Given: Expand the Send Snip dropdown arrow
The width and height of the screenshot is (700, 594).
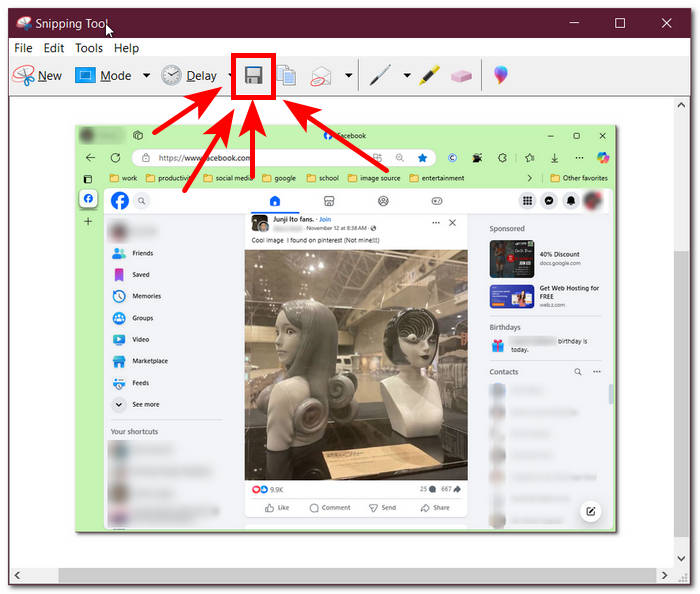Looking at the screenshot, I should [x=349, y=75].
